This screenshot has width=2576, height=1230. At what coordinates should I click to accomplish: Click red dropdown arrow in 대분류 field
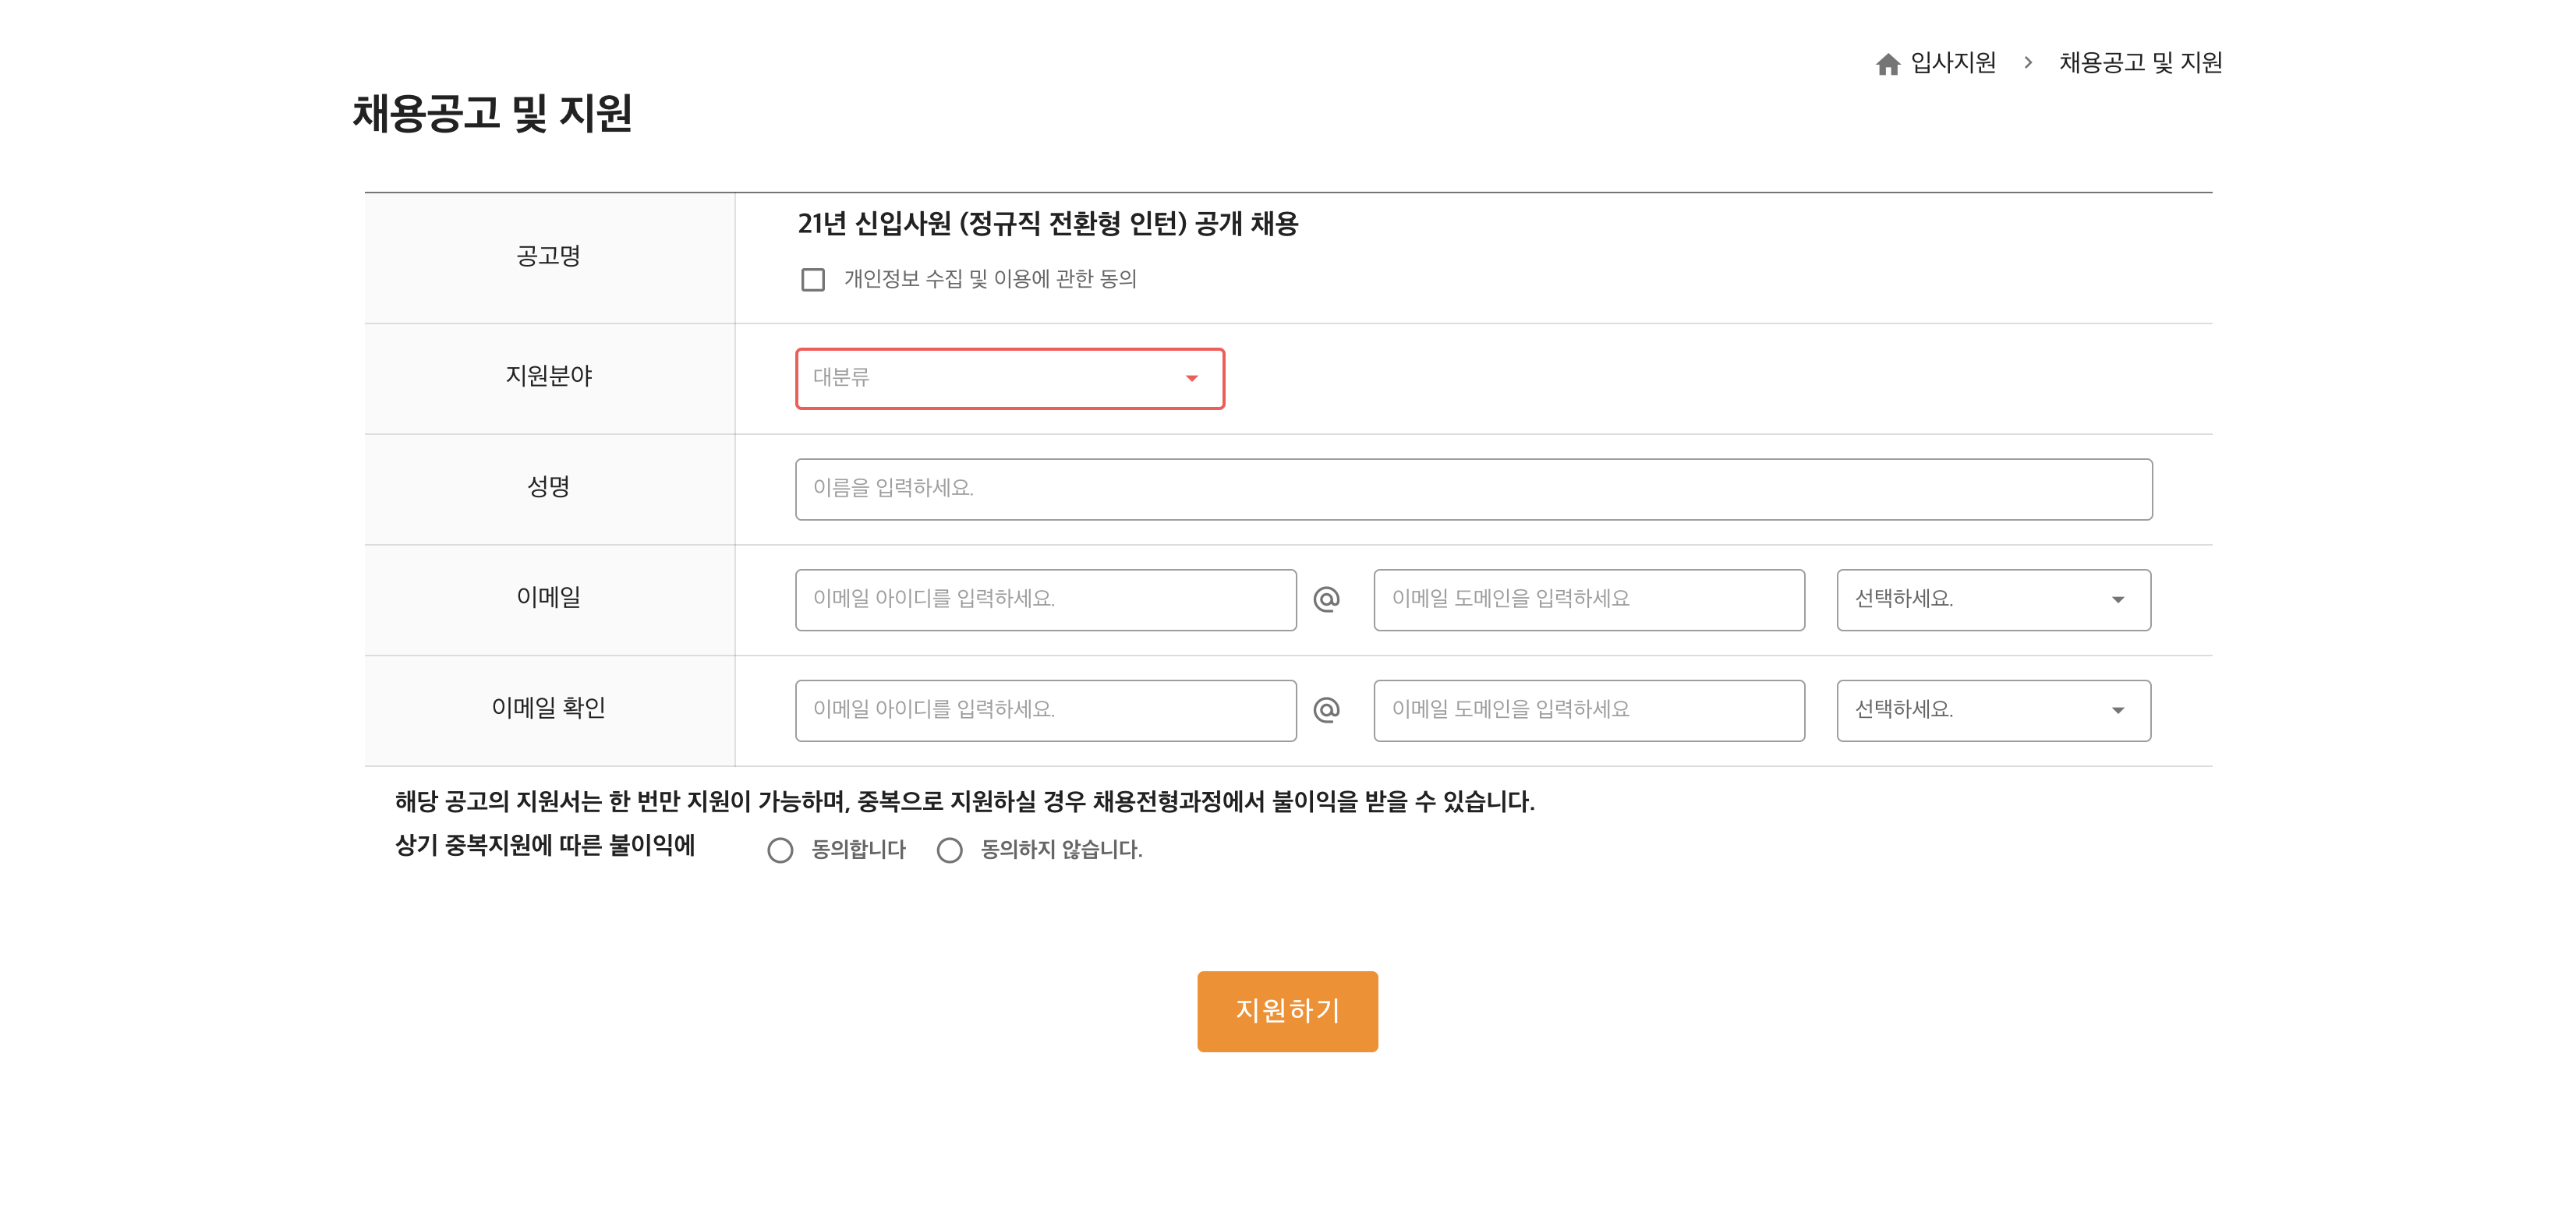pyautogui.click(x=1191, y=378)
